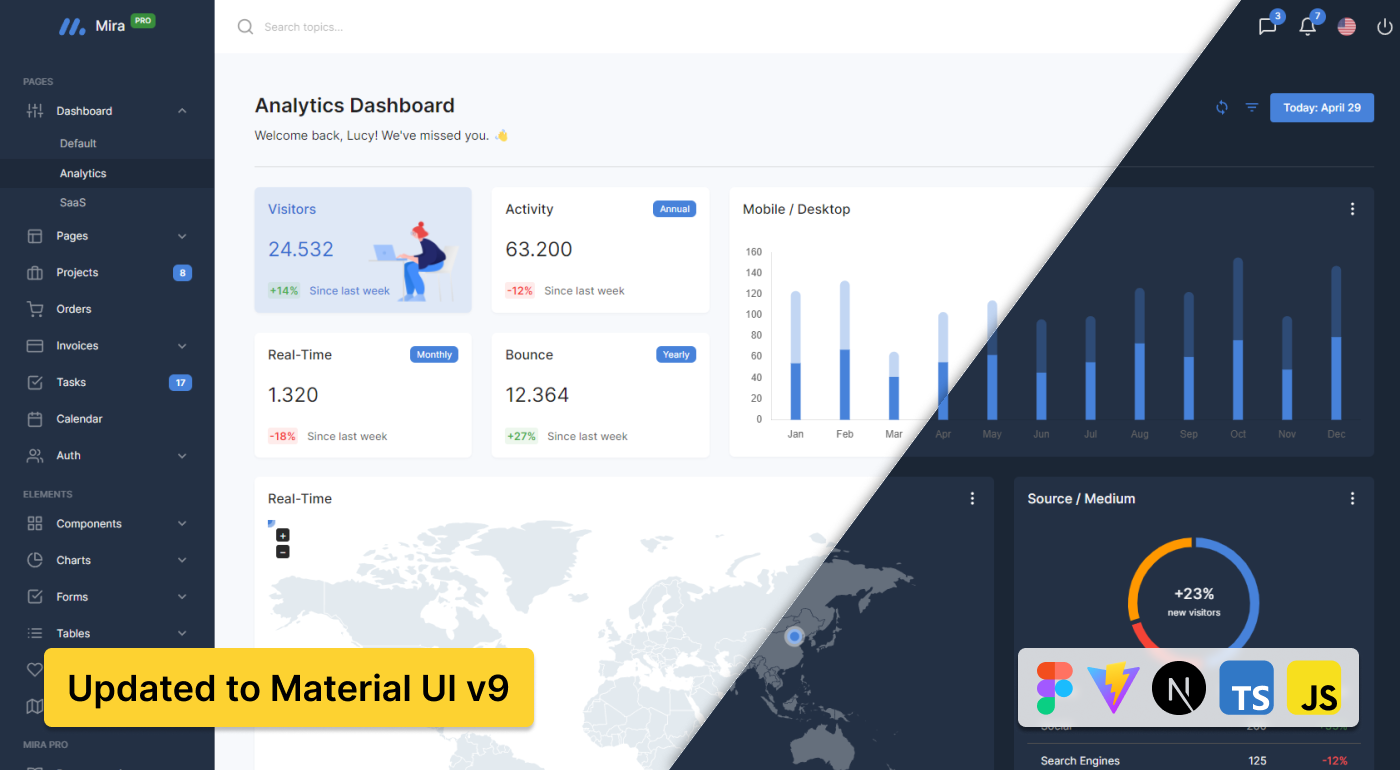Viewport: 1400px width, 770px height.
Task: Click the Annual badge on Activity card
Action: pyautogui.click(x=675, y=209)
